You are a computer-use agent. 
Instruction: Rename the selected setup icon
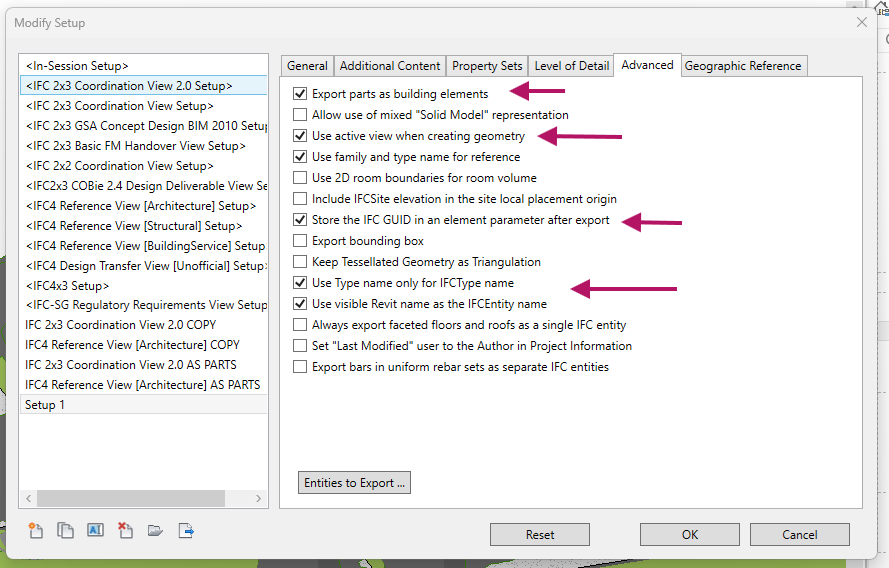[95, 530]
